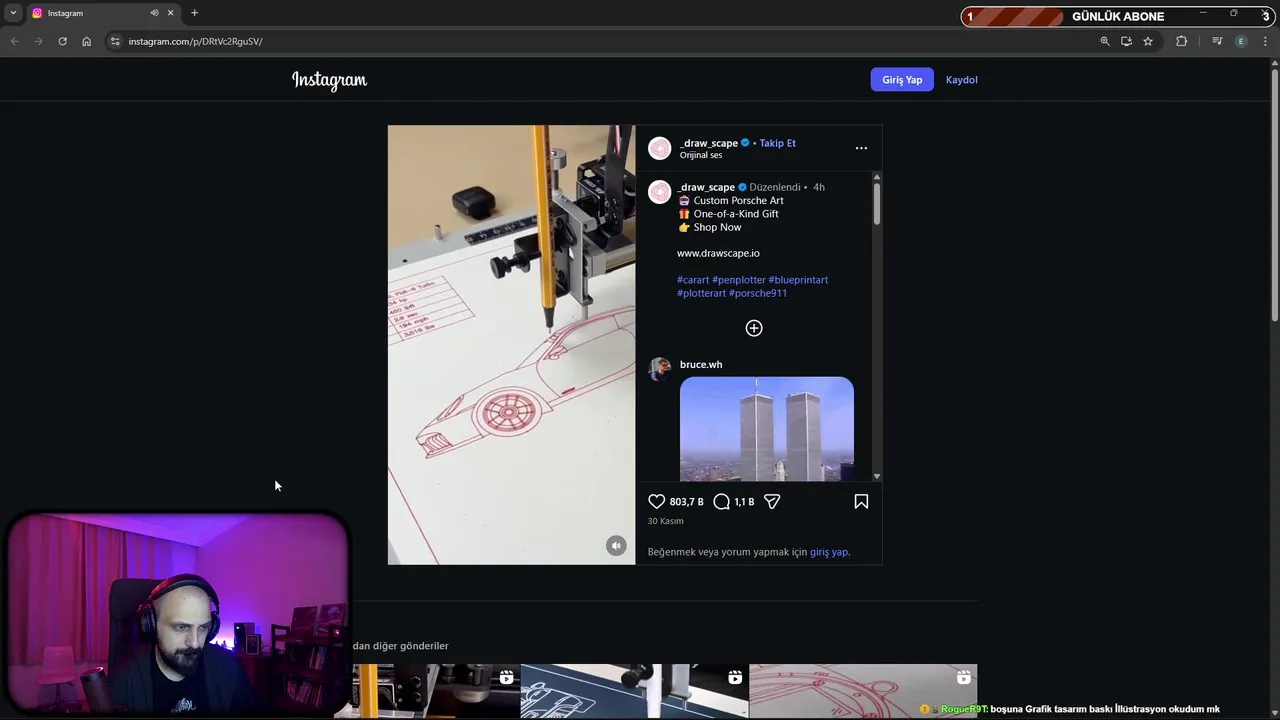Click the 30 Kasım post date

[665, 521]
